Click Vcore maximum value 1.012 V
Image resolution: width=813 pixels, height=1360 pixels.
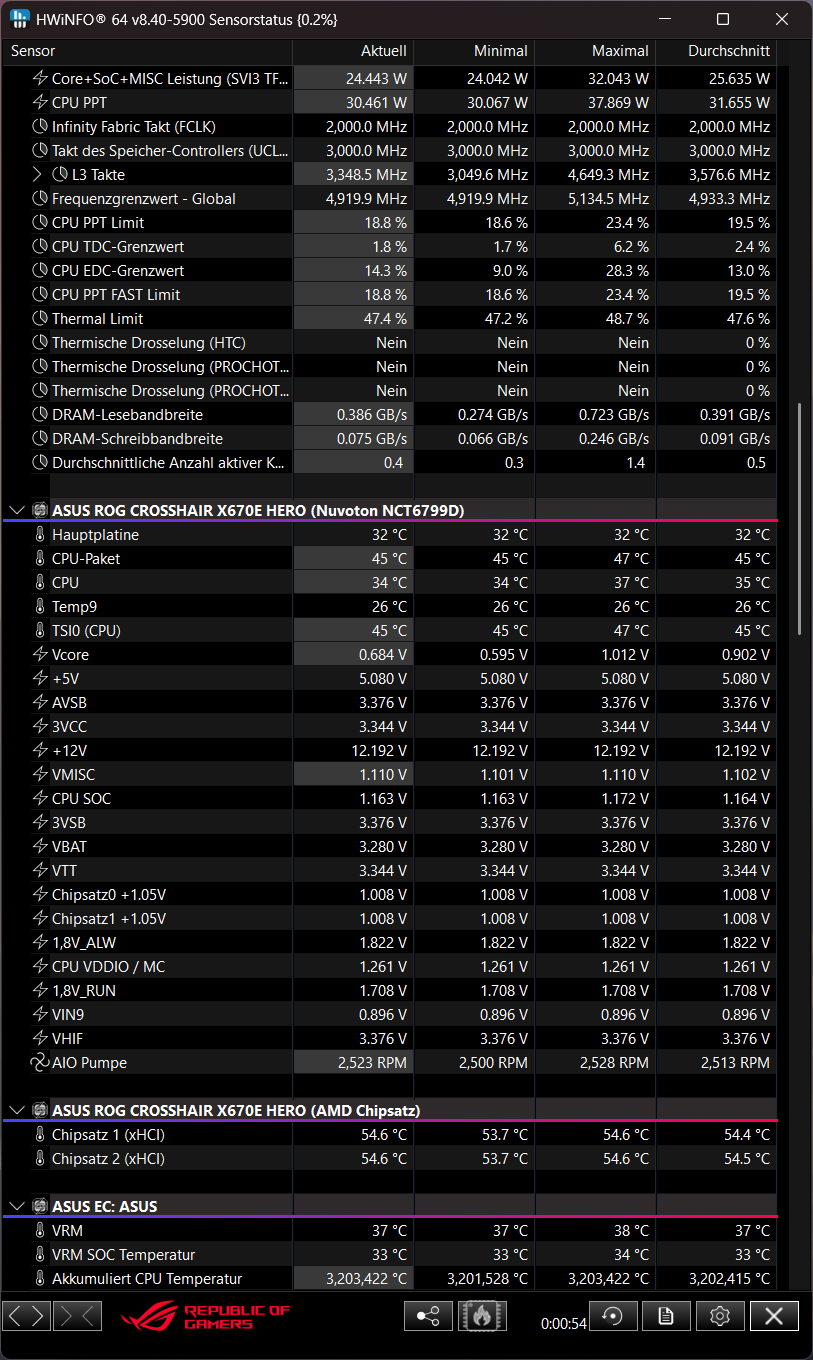click(x=625, y=654)
